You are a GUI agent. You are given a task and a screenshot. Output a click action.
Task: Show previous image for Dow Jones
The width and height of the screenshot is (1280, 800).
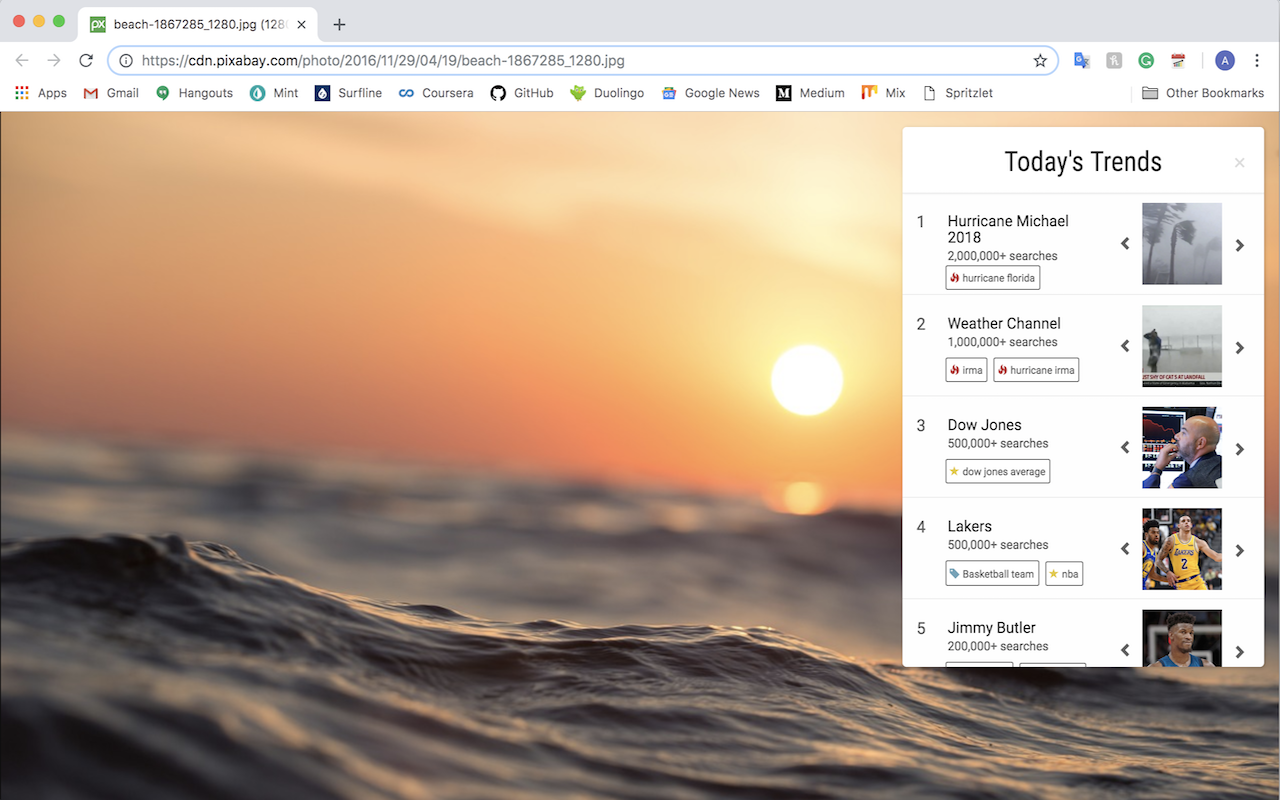pyautogui.click(x=1125, y=448)
